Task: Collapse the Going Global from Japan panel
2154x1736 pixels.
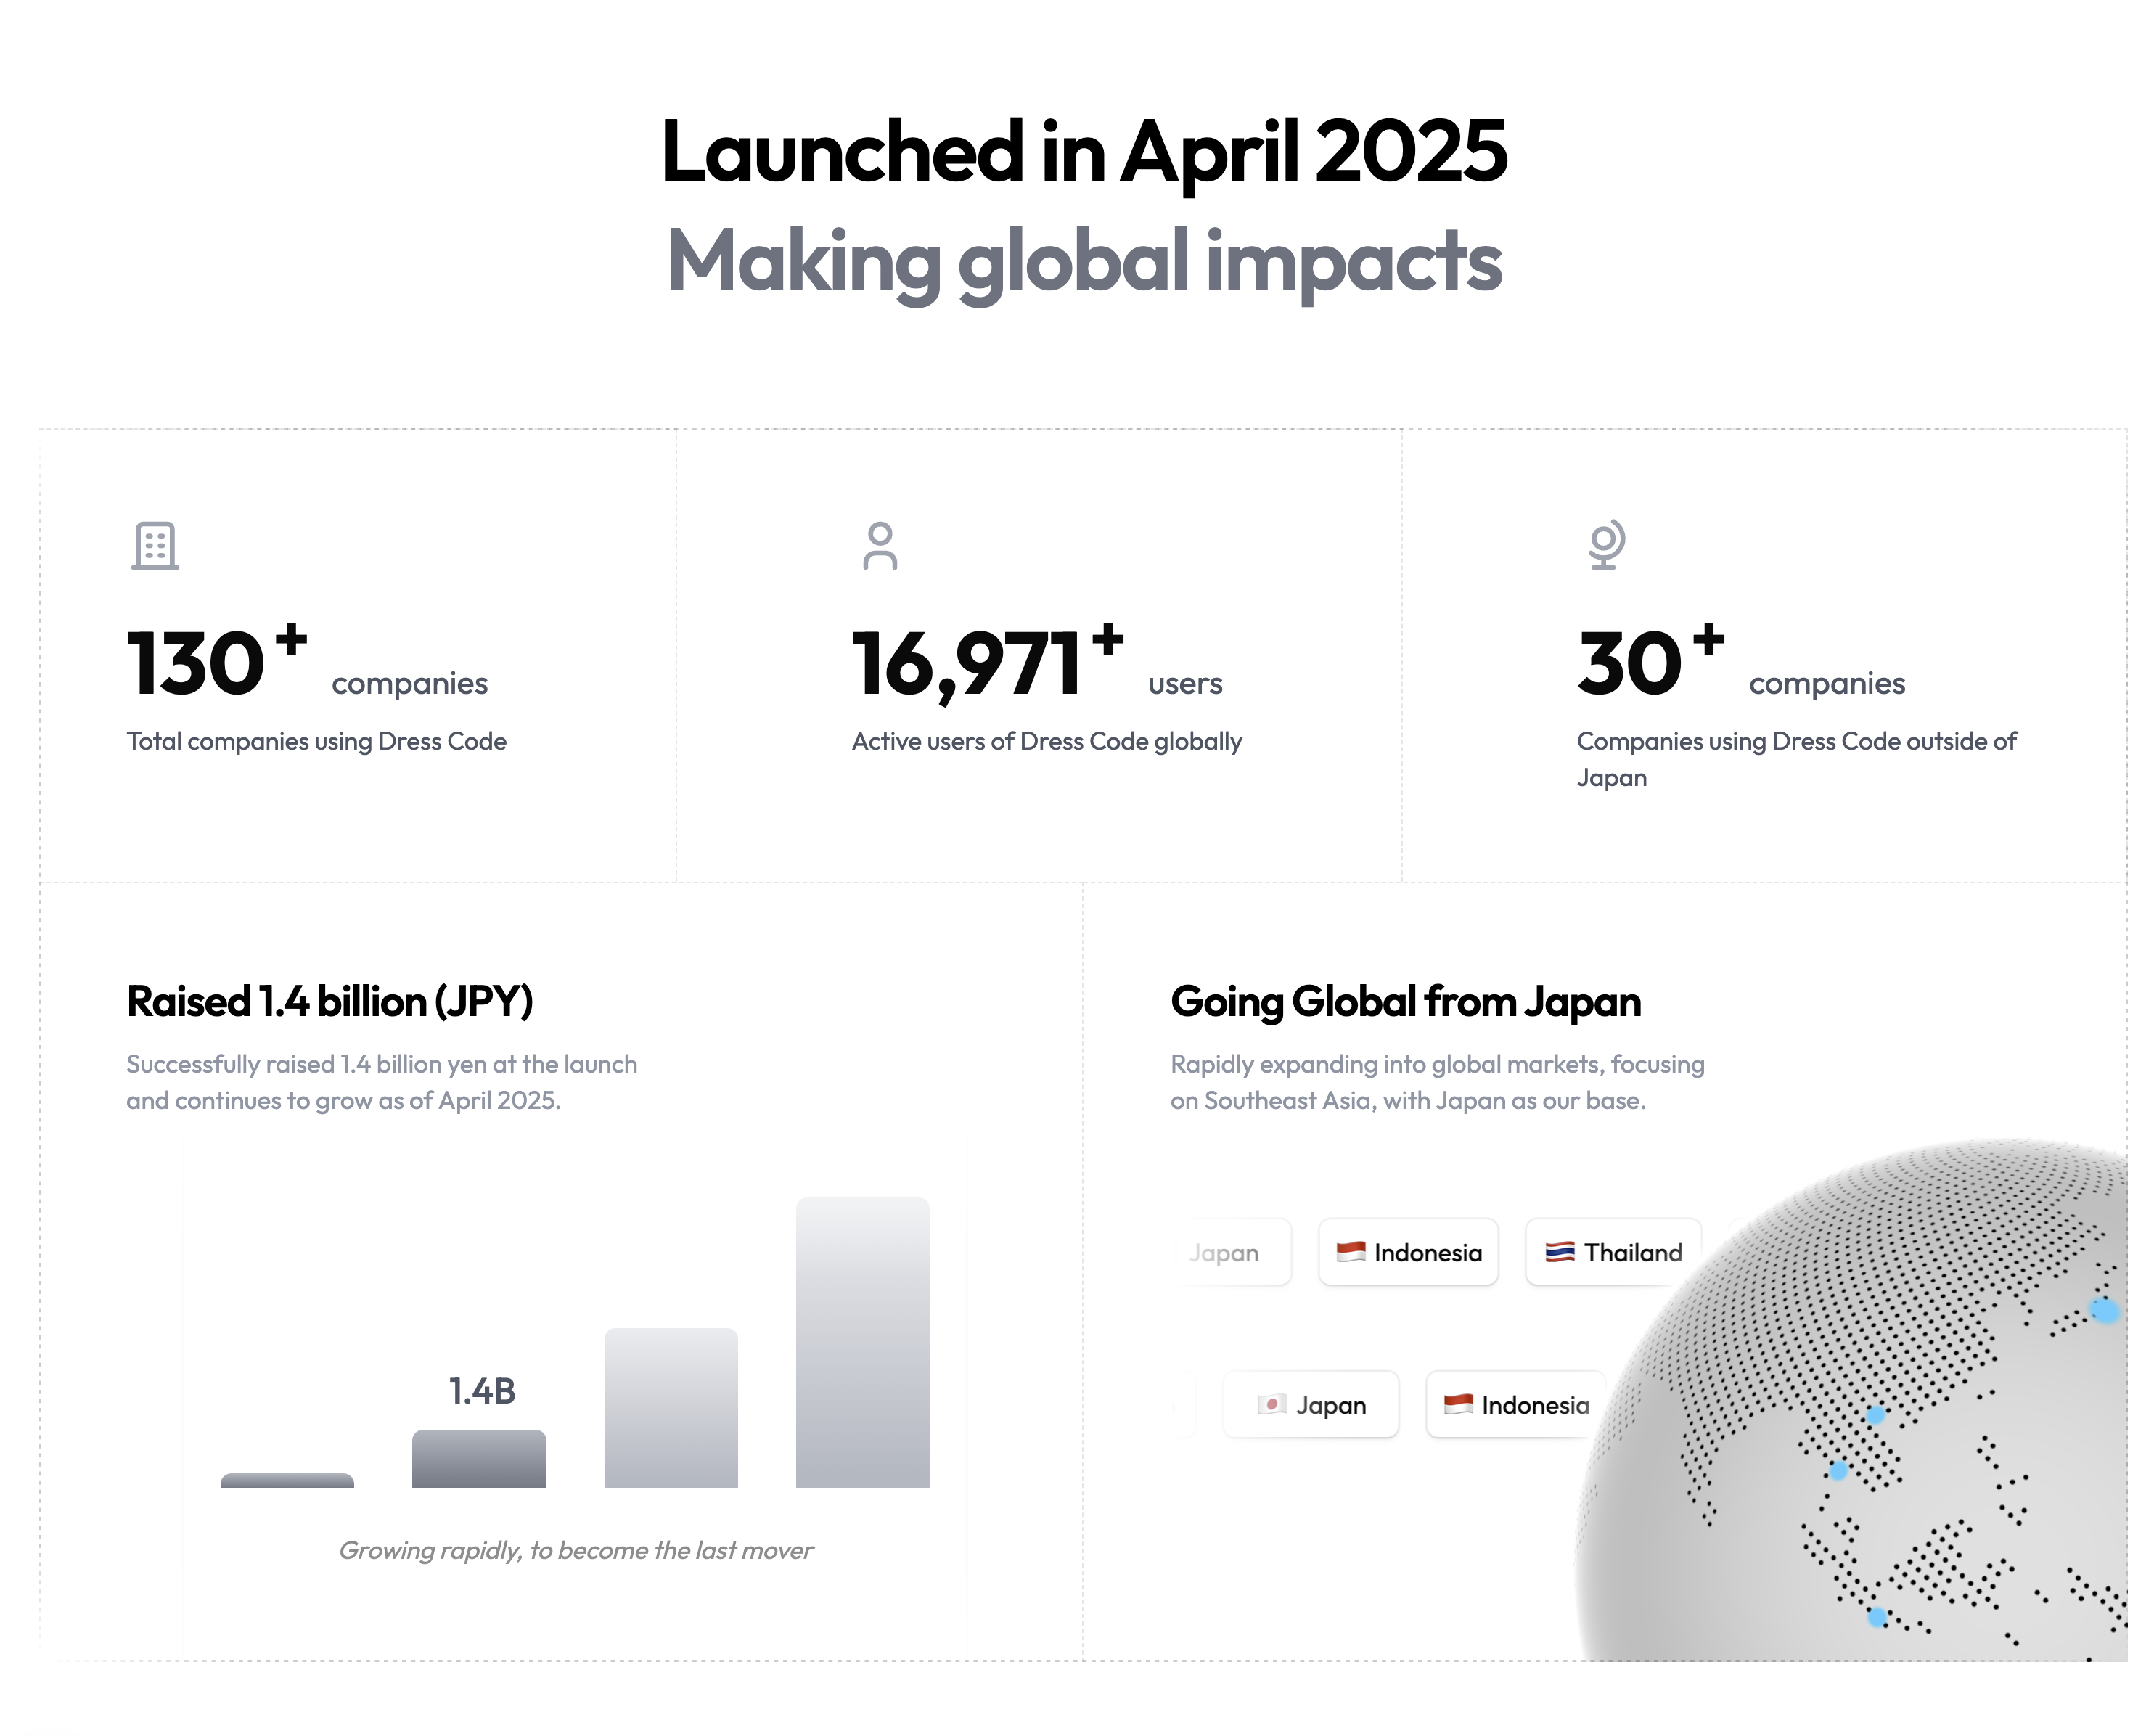Action: point(1406,1000)
